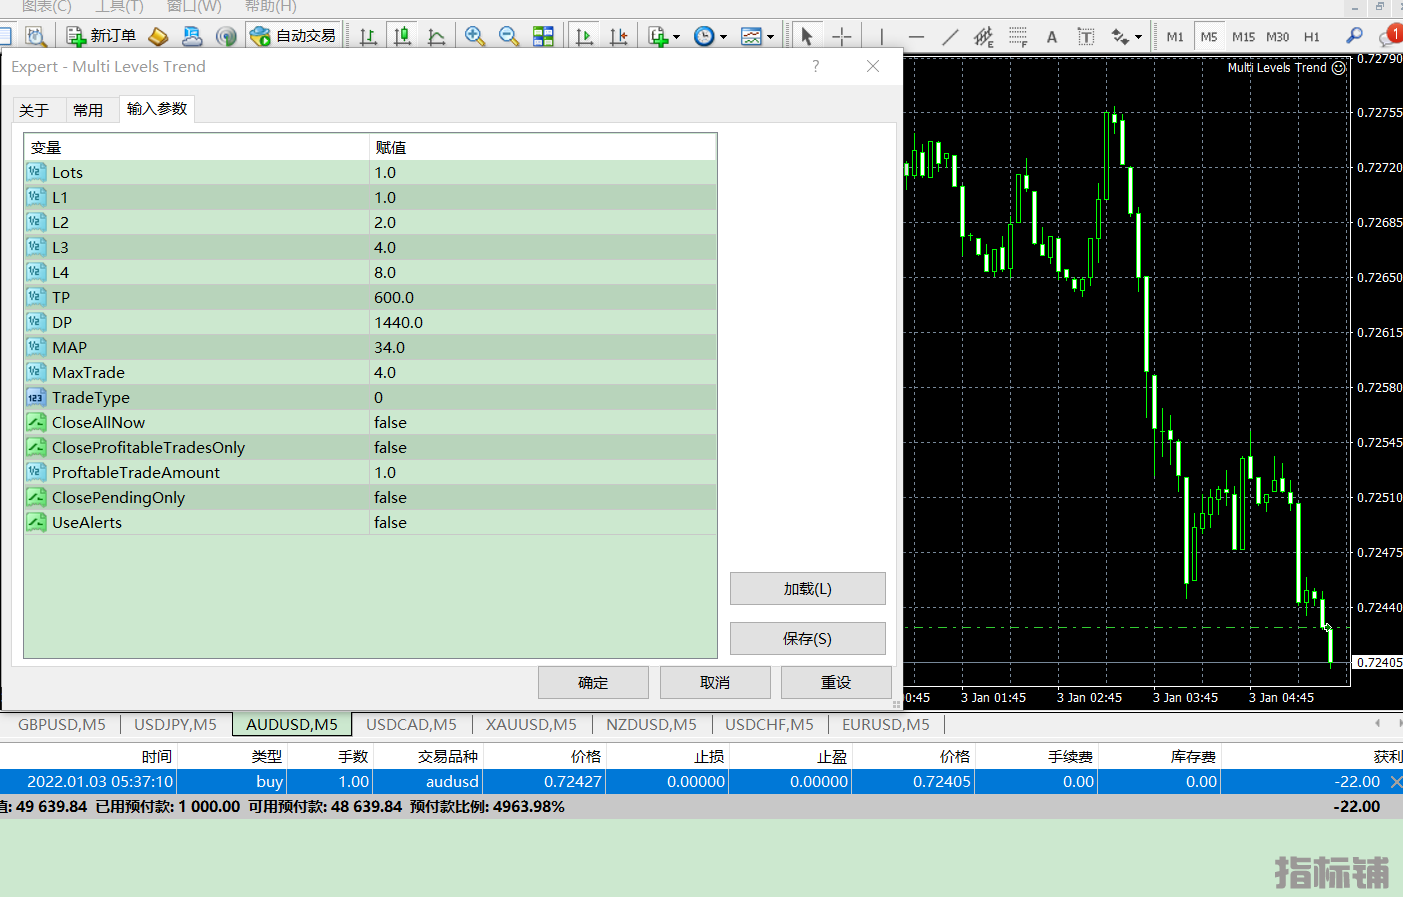The height and width of the screenshot is (897, 1403).
Task: Click the 取消 cancel button
Action: point(715,683)
